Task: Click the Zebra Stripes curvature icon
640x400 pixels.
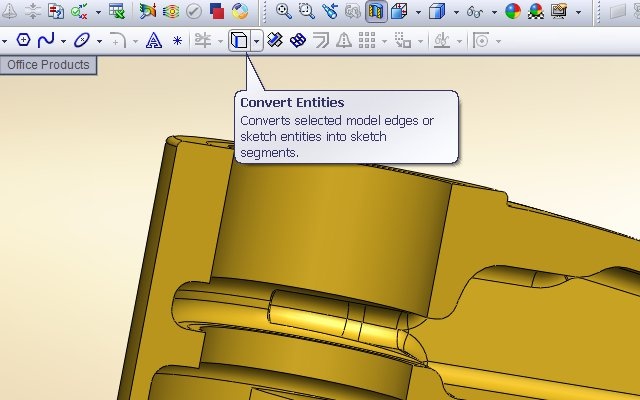Action: click(171, 11)
